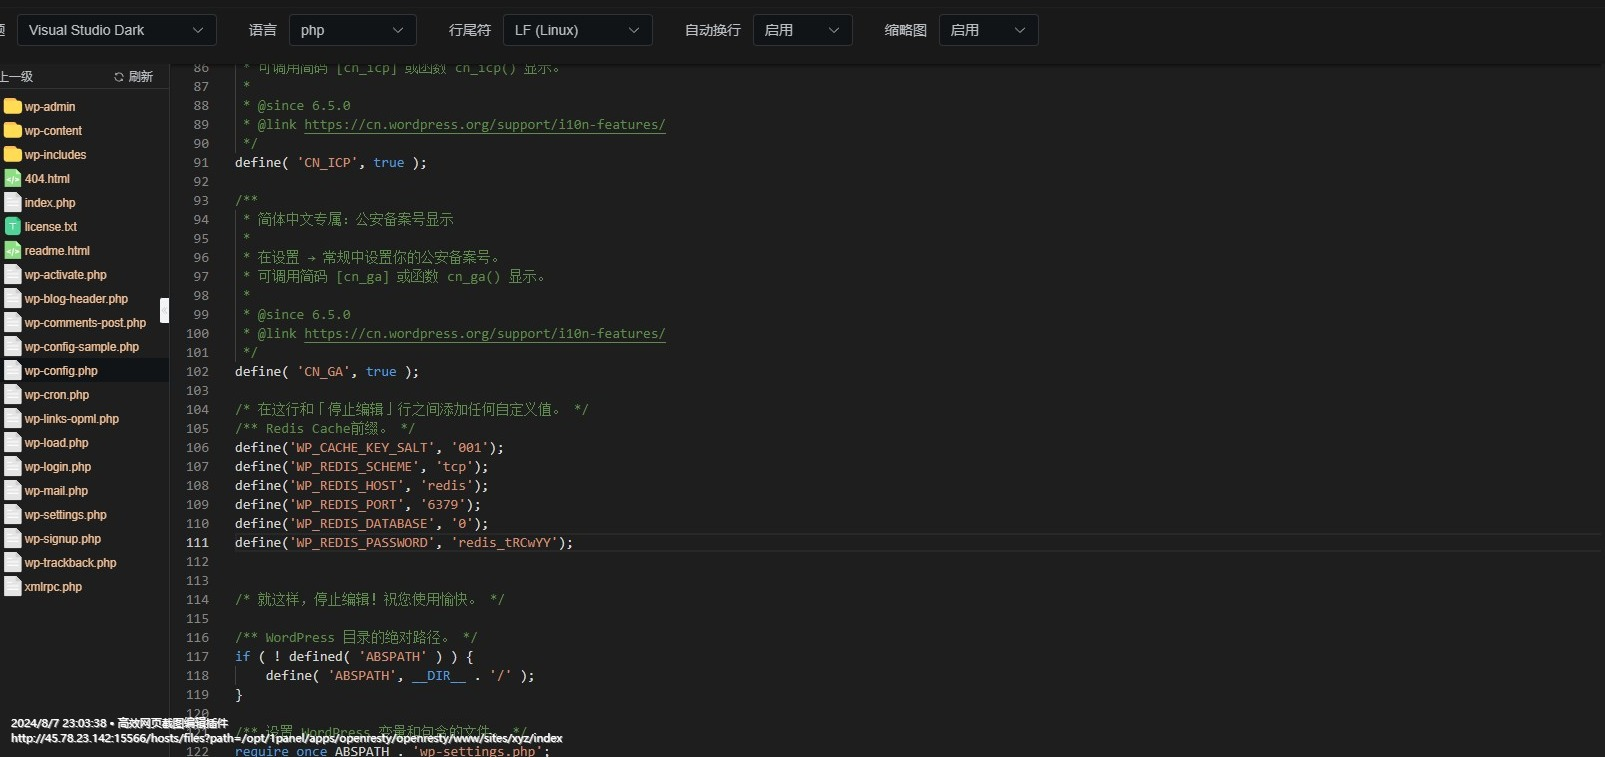Open the 自动换行 启用 dropdown
Screen dimensions: 1605x757
tap(803, 30)
